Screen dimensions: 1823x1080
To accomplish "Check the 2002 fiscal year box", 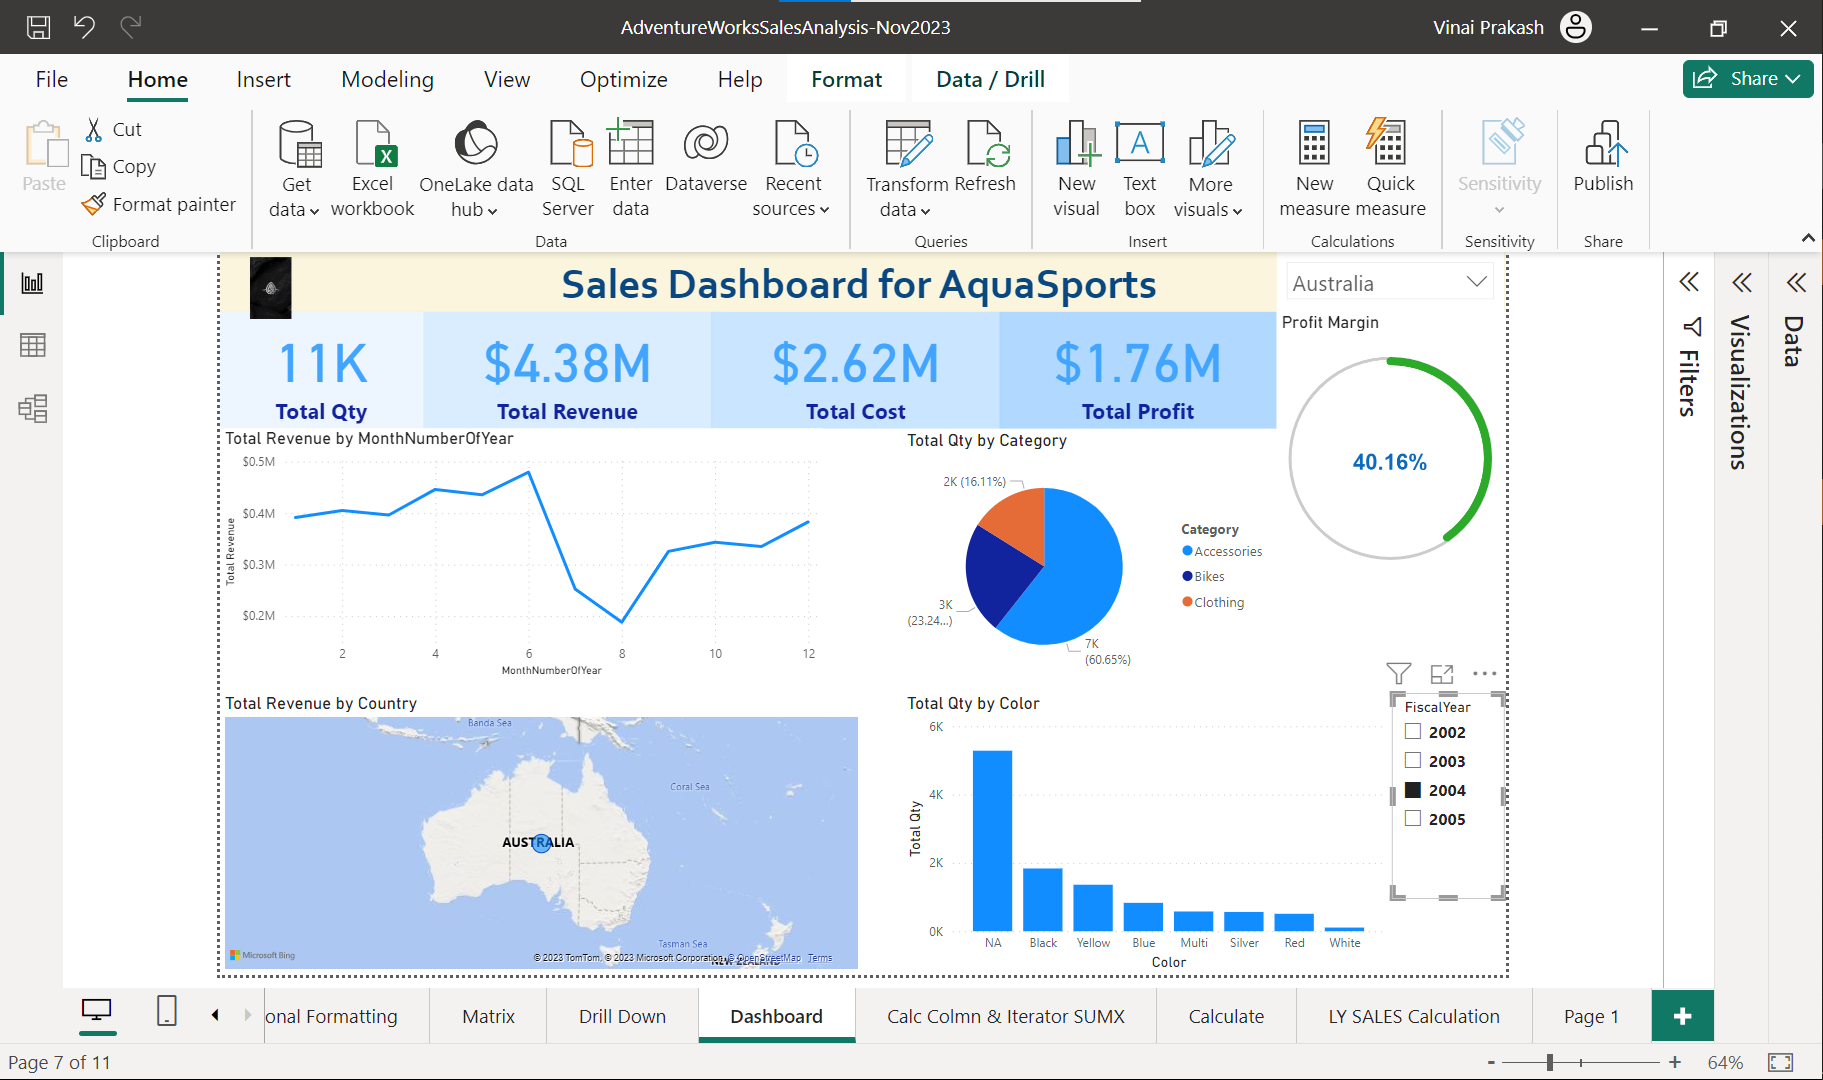I will (1413, 731).
